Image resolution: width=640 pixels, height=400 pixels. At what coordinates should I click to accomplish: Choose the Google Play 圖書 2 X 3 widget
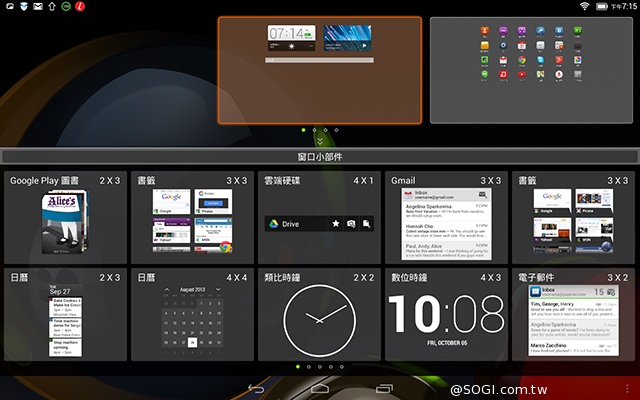[x=65, y=217]
